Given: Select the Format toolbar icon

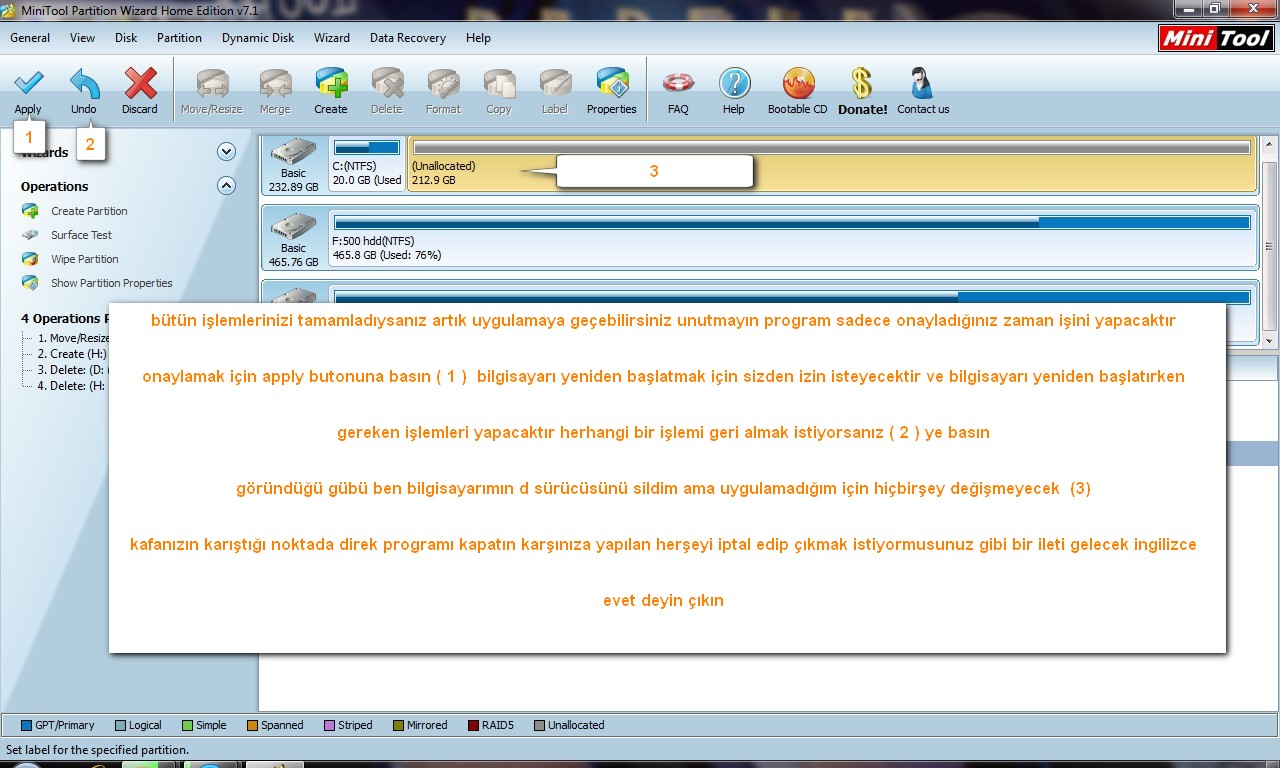Looking at the screenshot, I should pos(443,91).
